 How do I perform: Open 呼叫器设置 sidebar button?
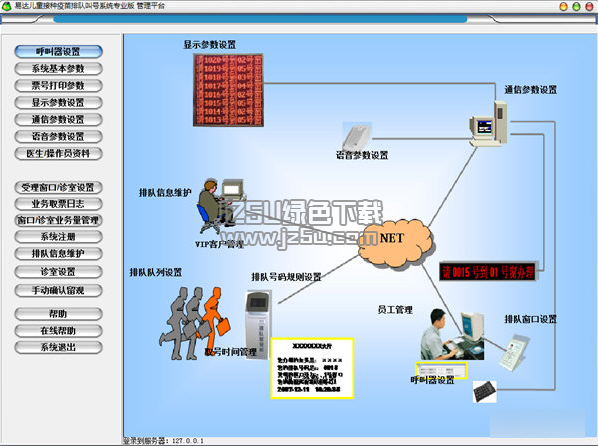58,52
